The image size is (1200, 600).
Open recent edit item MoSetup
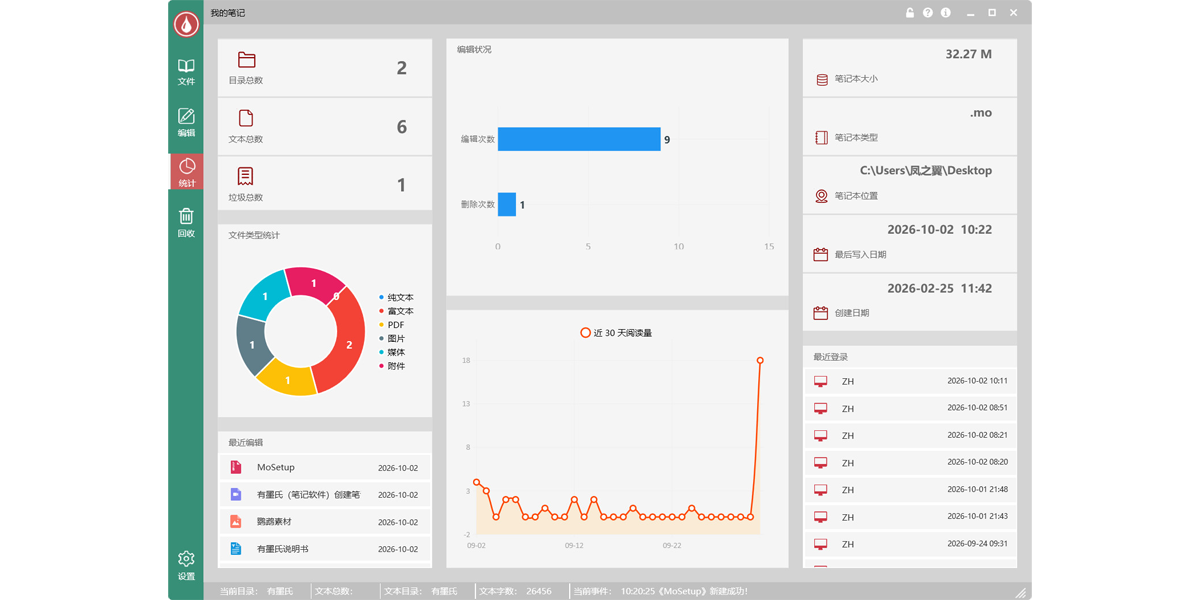[325, 467]
